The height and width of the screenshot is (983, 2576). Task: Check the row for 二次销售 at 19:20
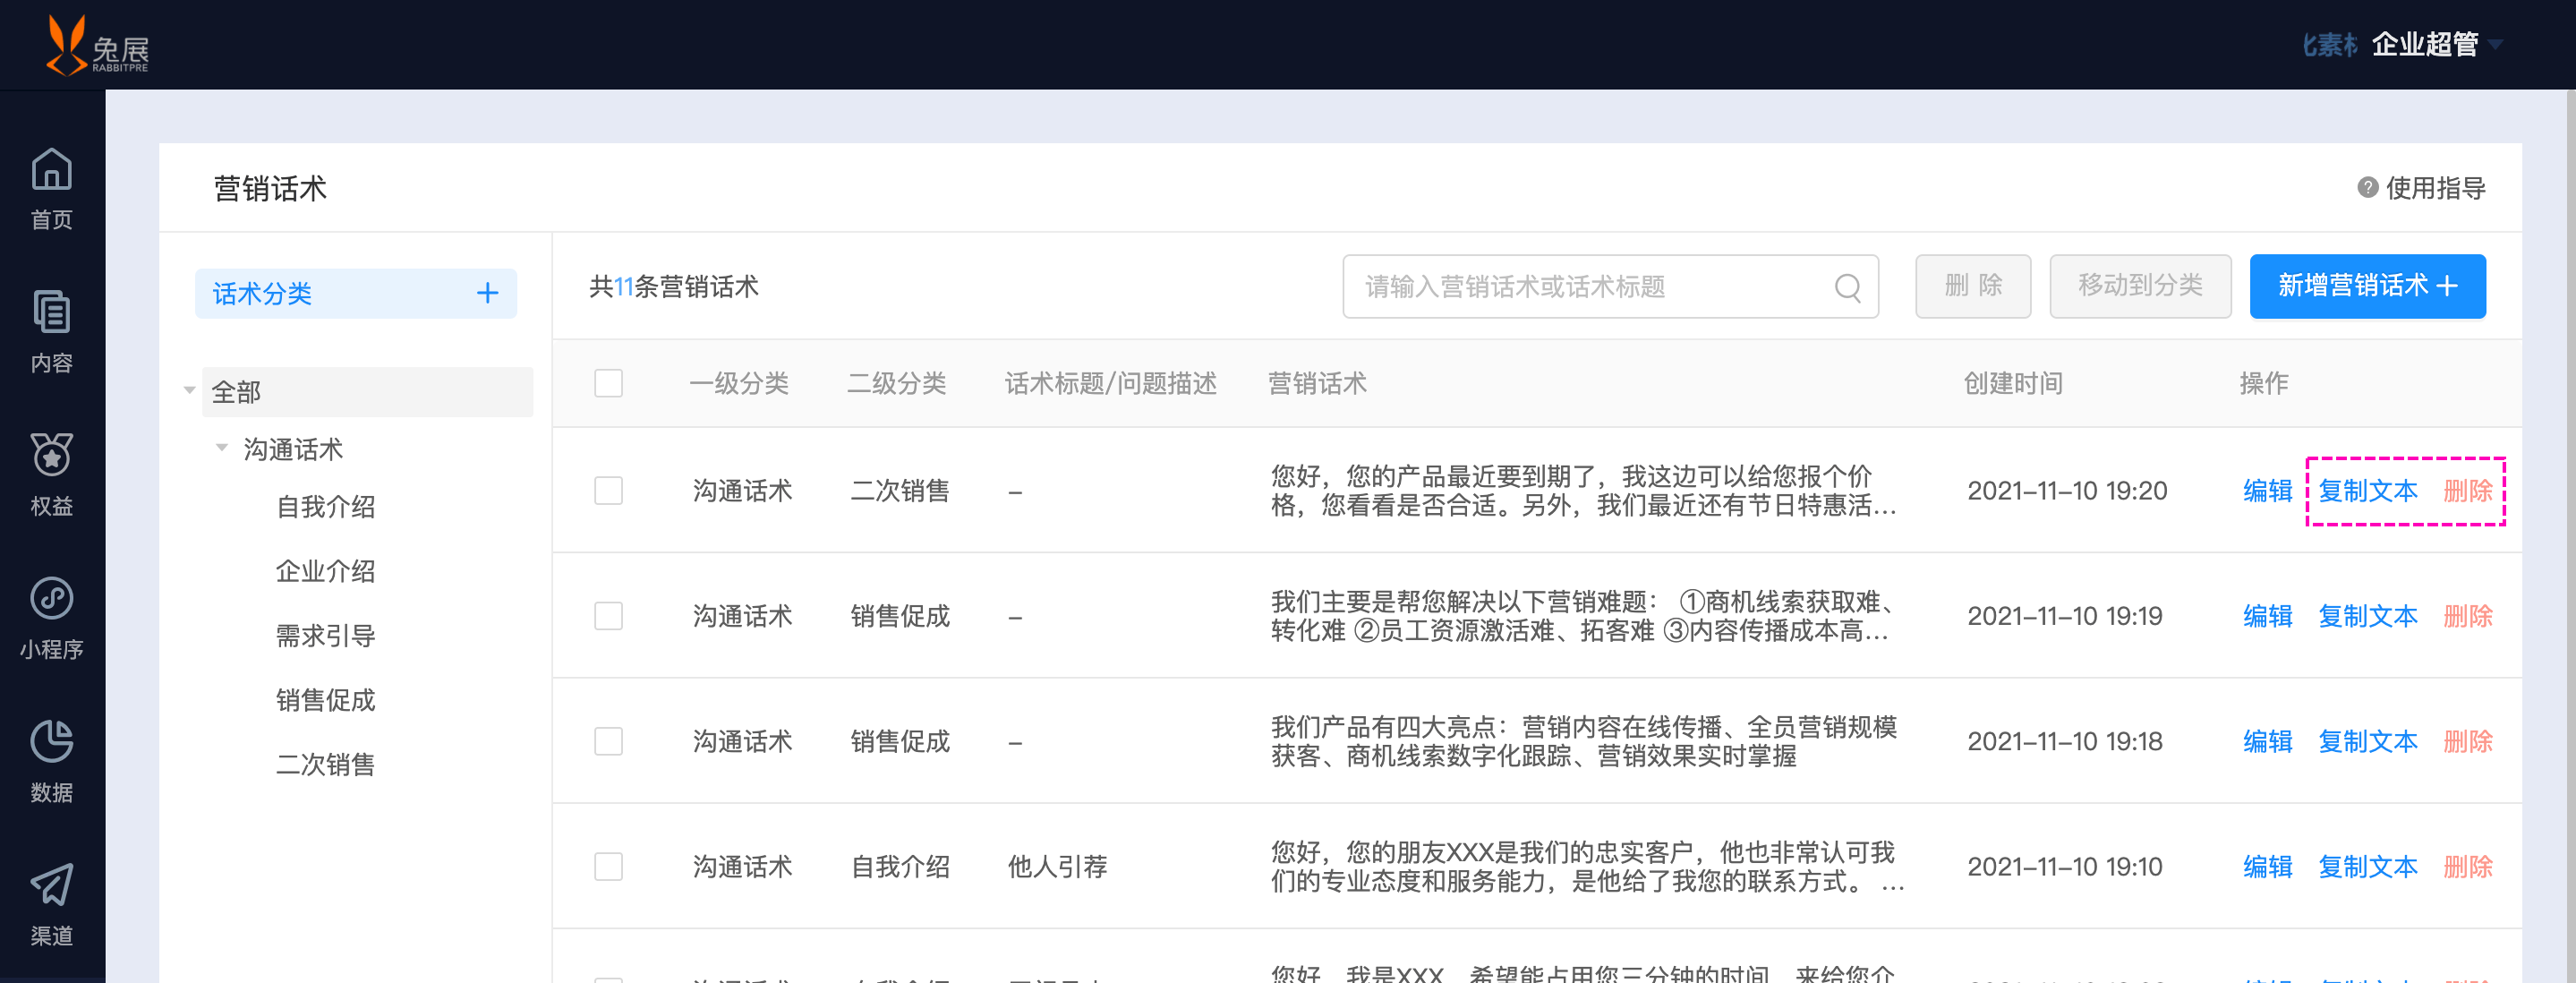click(x=608, y=490)
